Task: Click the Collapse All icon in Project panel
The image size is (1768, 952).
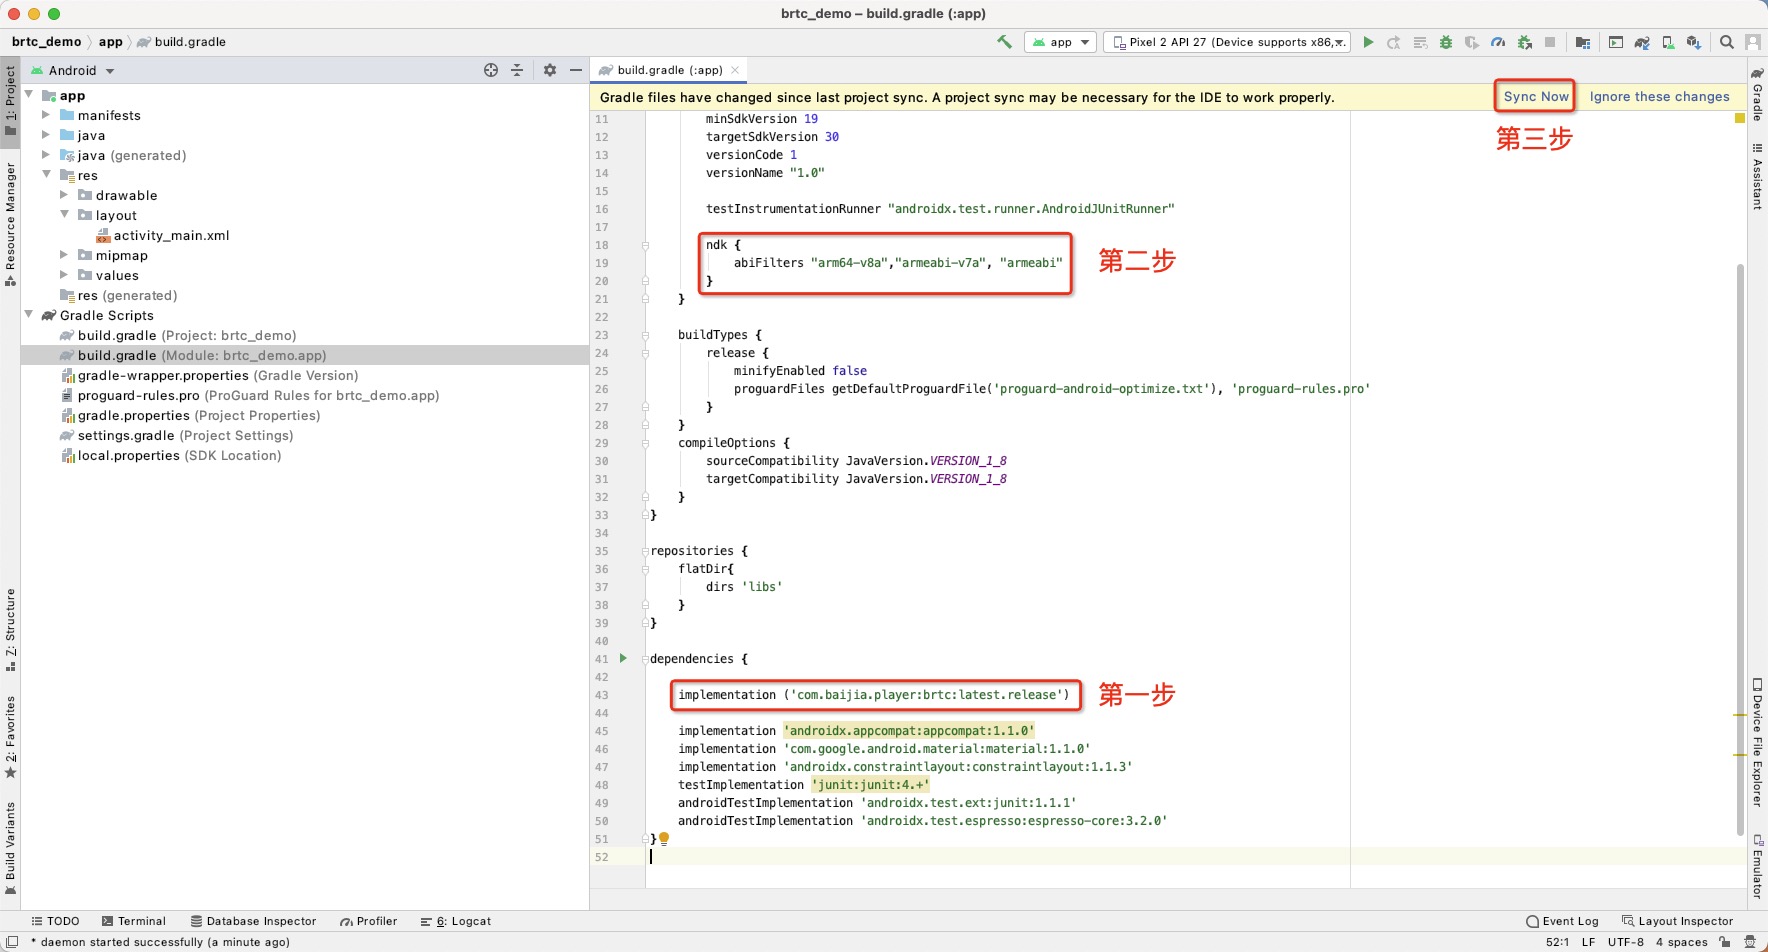Action: pyautogui.click(x=517, y=70)
